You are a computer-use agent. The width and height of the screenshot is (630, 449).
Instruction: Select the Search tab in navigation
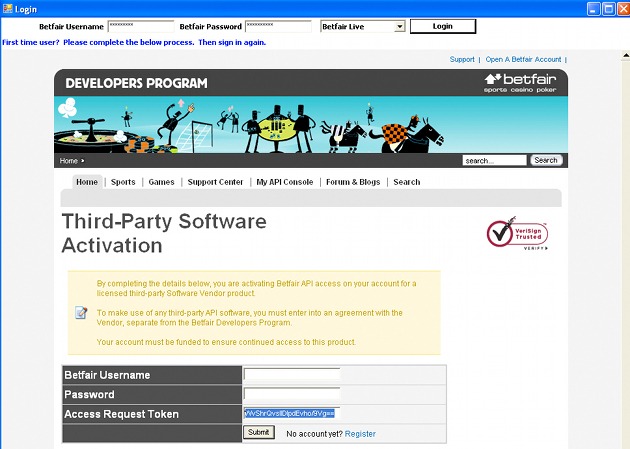tap(407, 182)
